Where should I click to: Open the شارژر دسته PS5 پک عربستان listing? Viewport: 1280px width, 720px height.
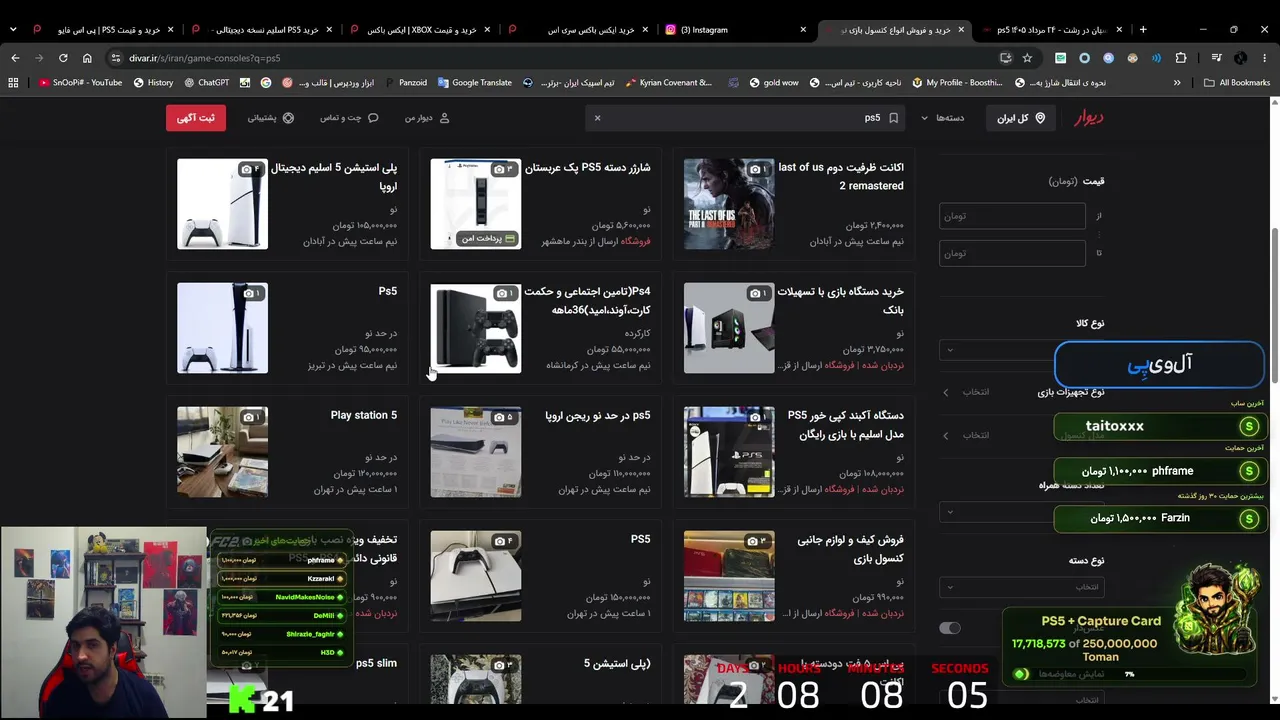click(x=541, y=204)
